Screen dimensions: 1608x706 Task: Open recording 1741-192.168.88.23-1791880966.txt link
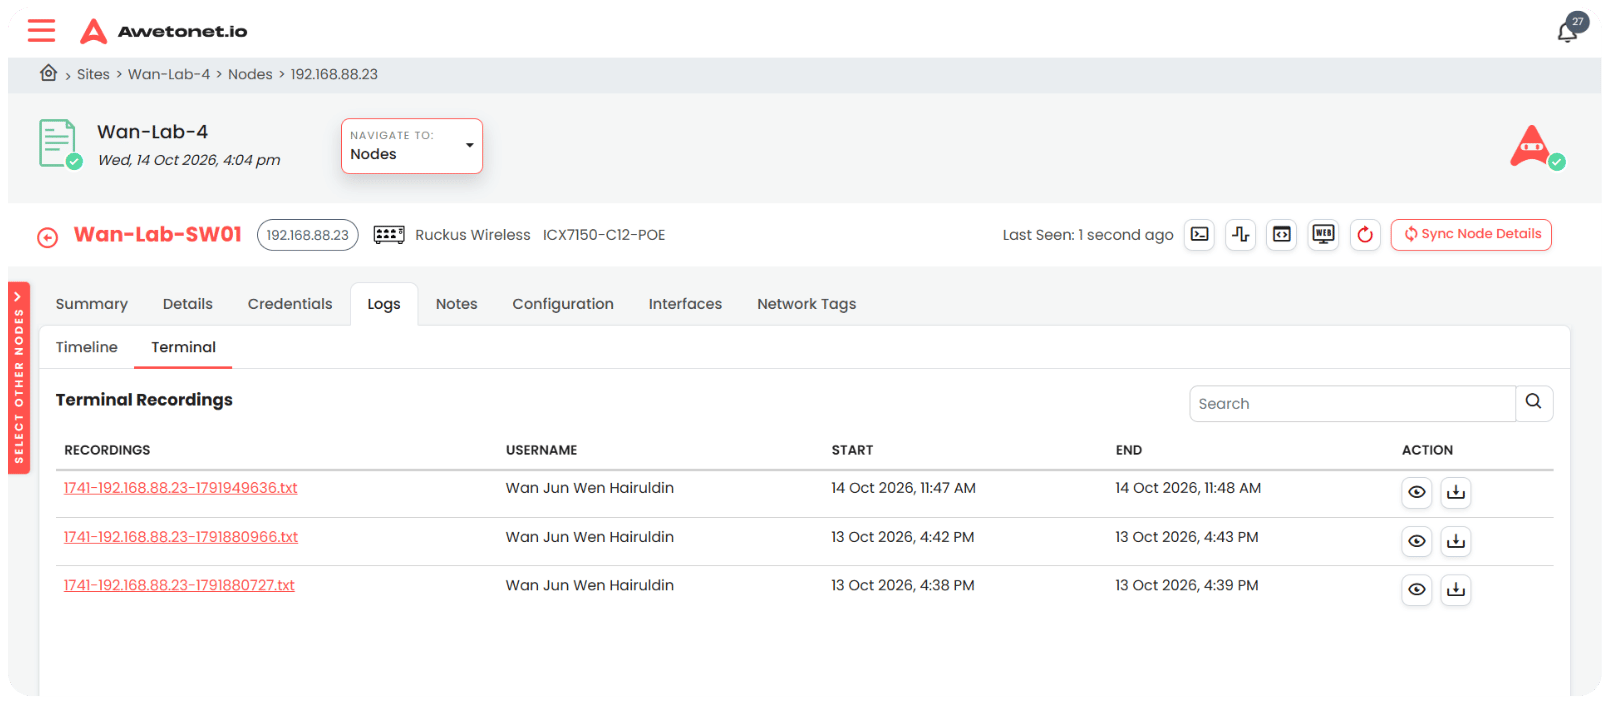[x=181, y=537]
